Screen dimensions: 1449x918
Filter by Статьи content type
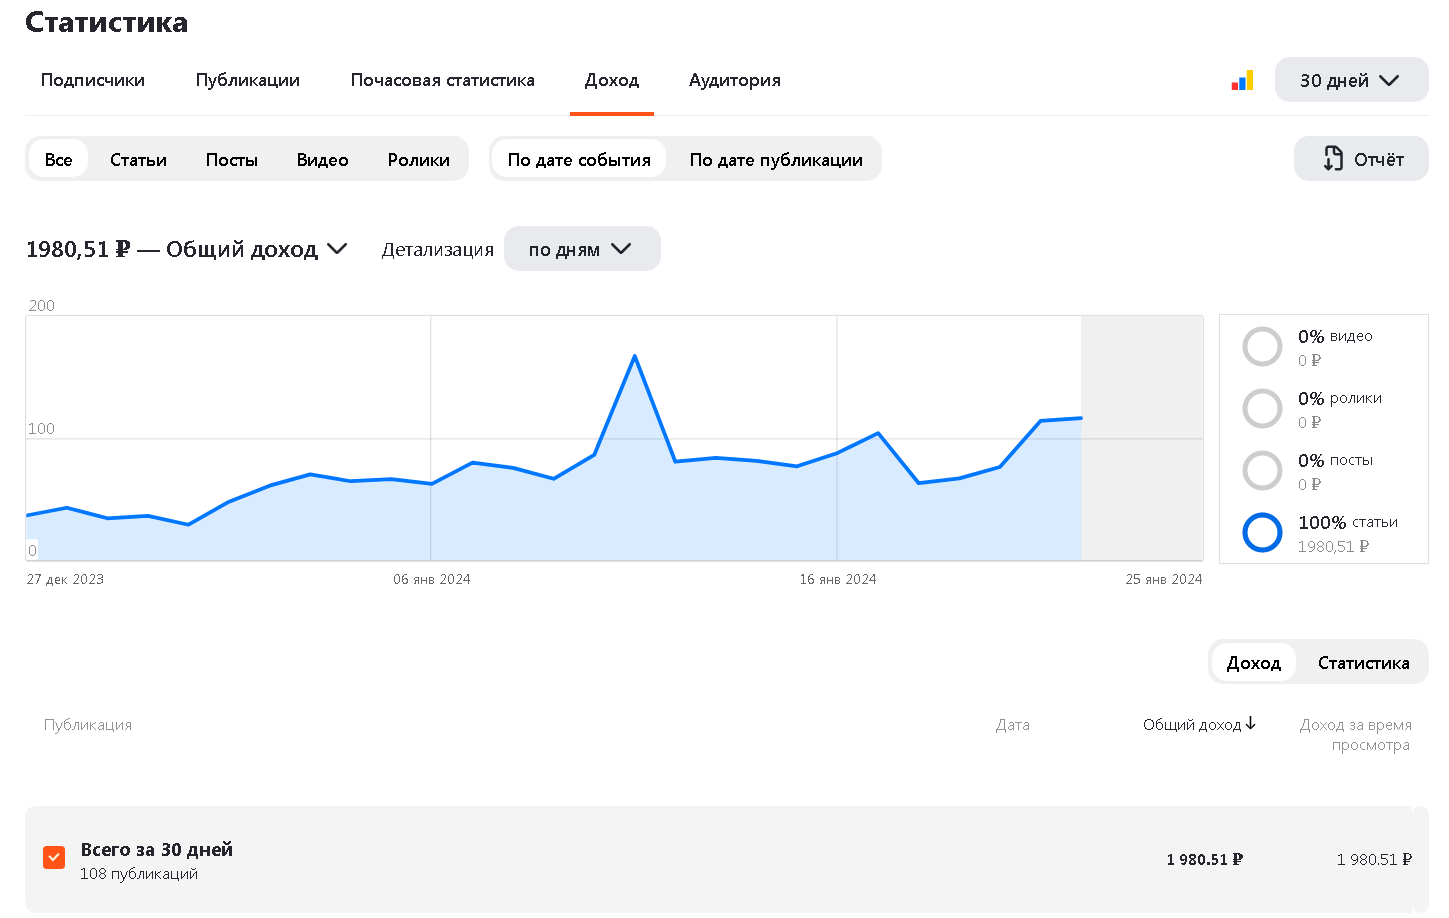138,160
